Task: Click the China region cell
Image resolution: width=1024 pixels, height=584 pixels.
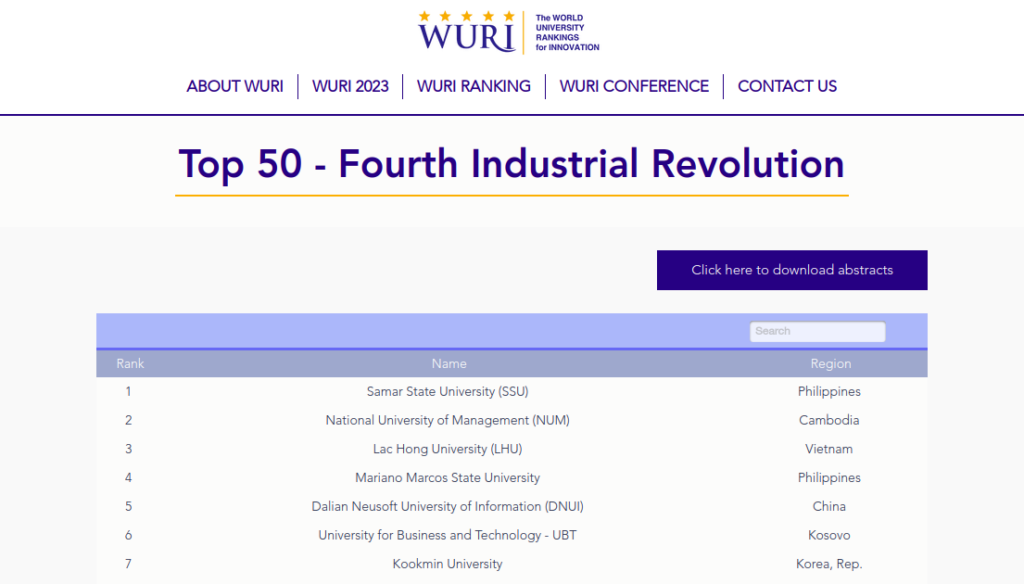Action: point(829,506)
